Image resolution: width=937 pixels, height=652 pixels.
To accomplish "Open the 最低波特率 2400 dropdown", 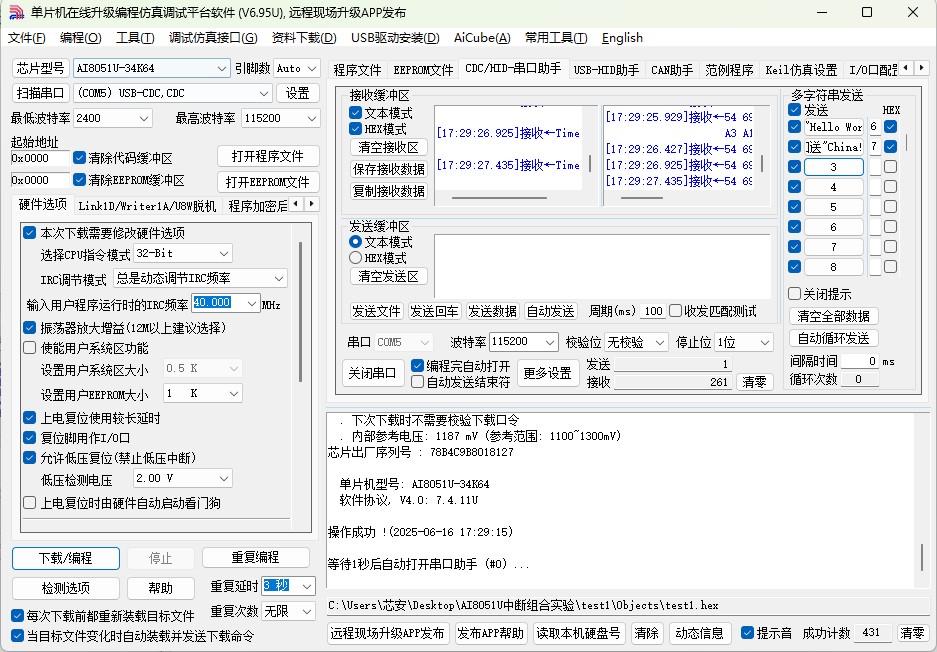I will [143, 118].
